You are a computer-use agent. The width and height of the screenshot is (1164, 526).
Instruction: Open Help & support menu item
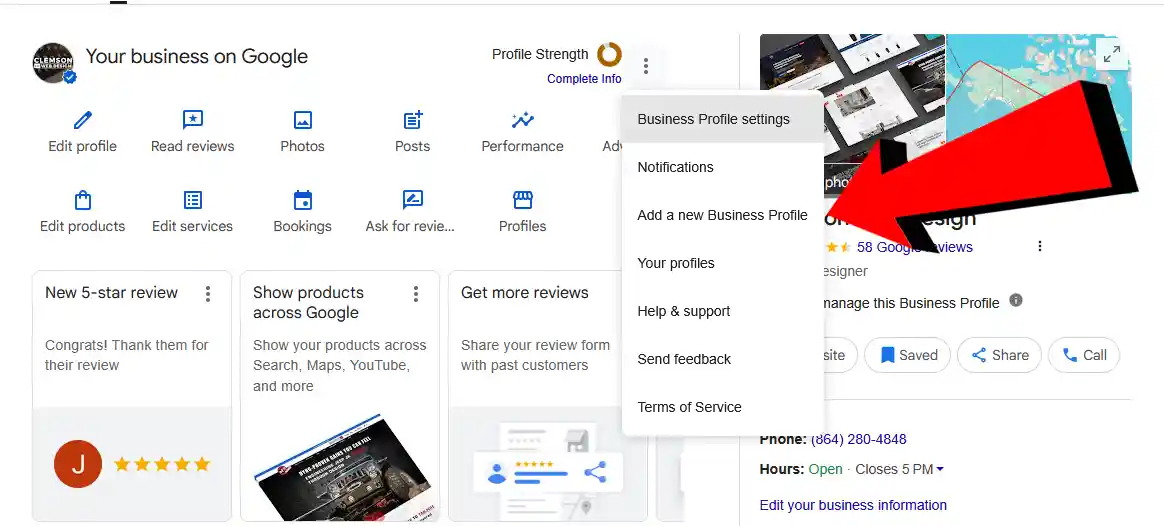723,311
